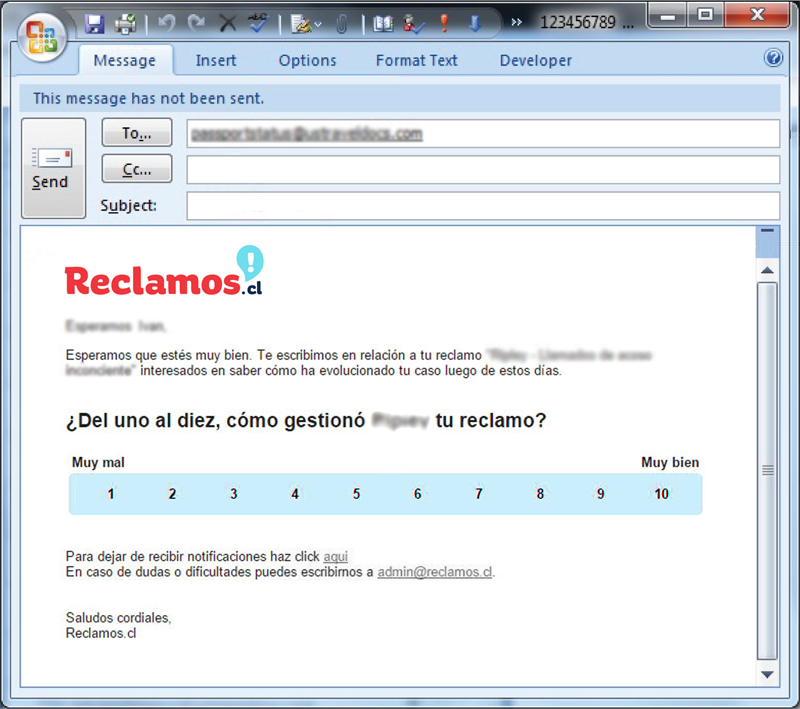Click the Signature pen icon
The height and width of the screenshot is (709, 800).
click(x=301, y=24)
